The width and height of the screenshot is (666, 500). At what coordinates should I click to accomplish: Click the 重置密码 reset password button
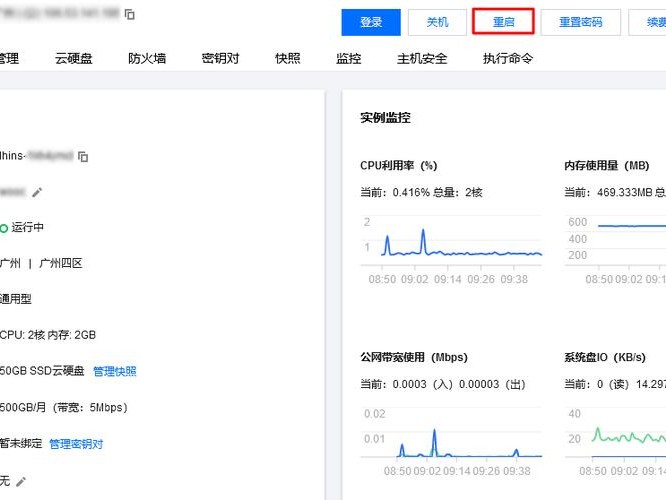[x=581, y=22]
